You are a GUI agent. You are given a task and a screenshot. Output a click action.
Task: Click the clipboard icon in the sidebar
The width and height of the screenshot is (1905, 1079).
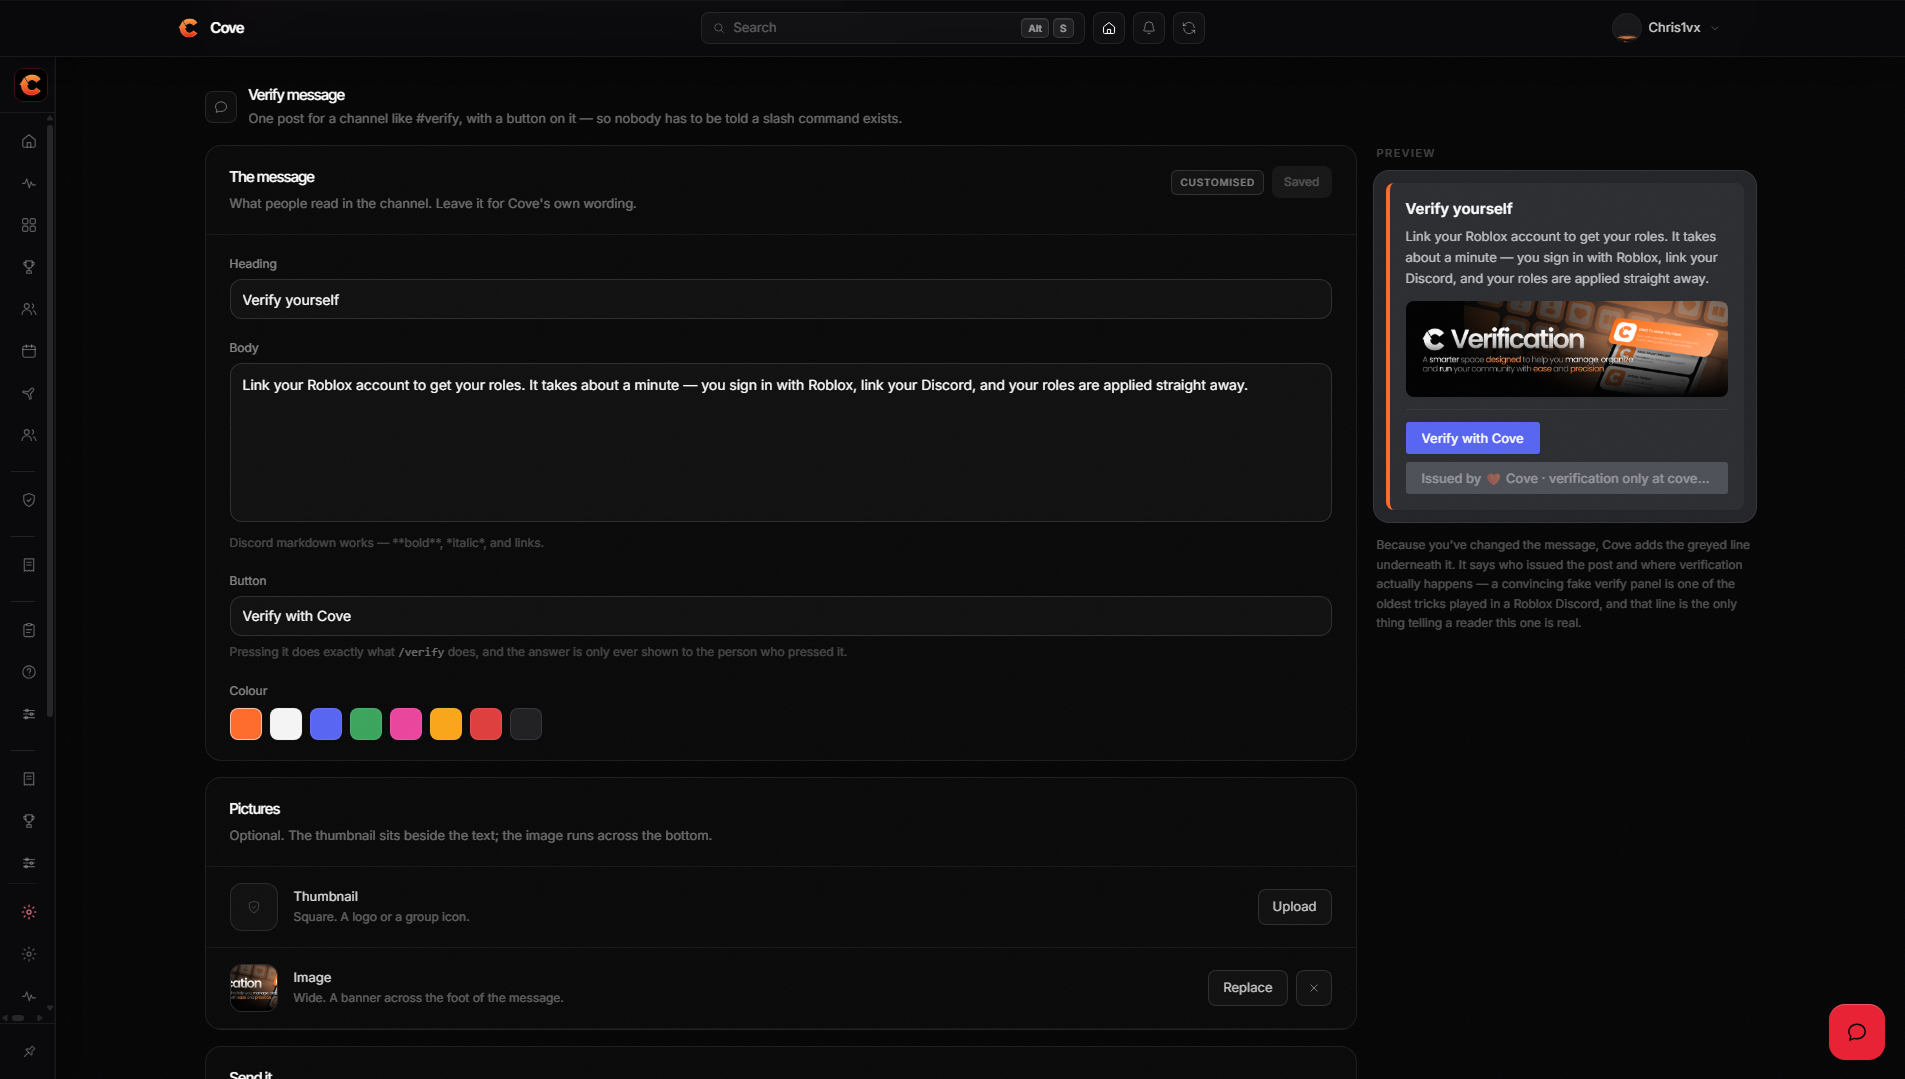click(x=29, y=630)
